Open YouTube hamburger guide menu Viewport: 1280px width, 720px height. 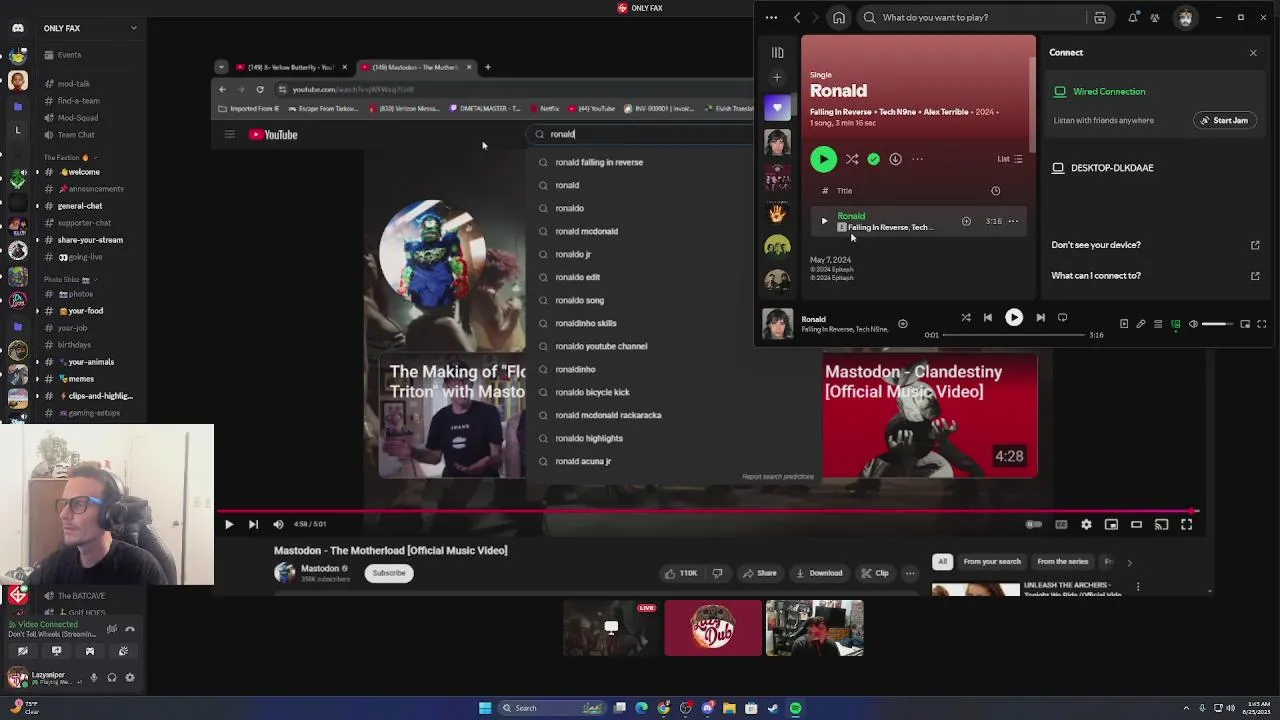229,134
